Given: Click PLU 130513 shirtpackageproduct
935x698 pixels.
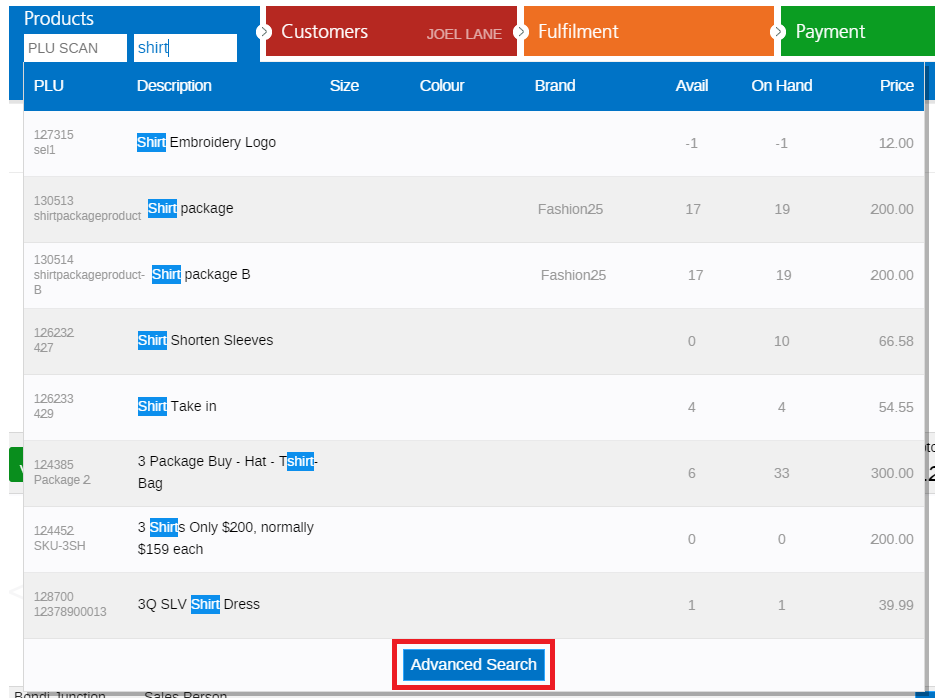Looking at the screenshot, I should 87,209.
